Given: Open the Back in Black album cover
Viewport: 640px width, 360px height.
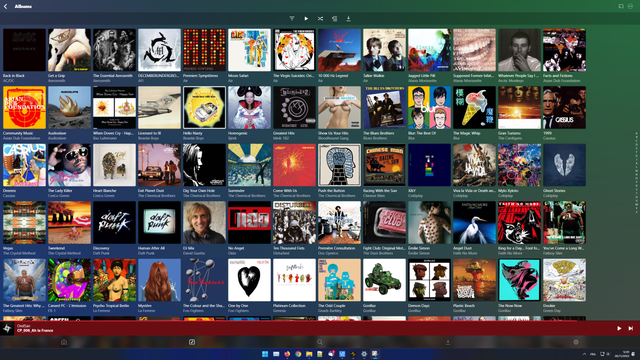Looking at the screenshot, I should [24, 50].
